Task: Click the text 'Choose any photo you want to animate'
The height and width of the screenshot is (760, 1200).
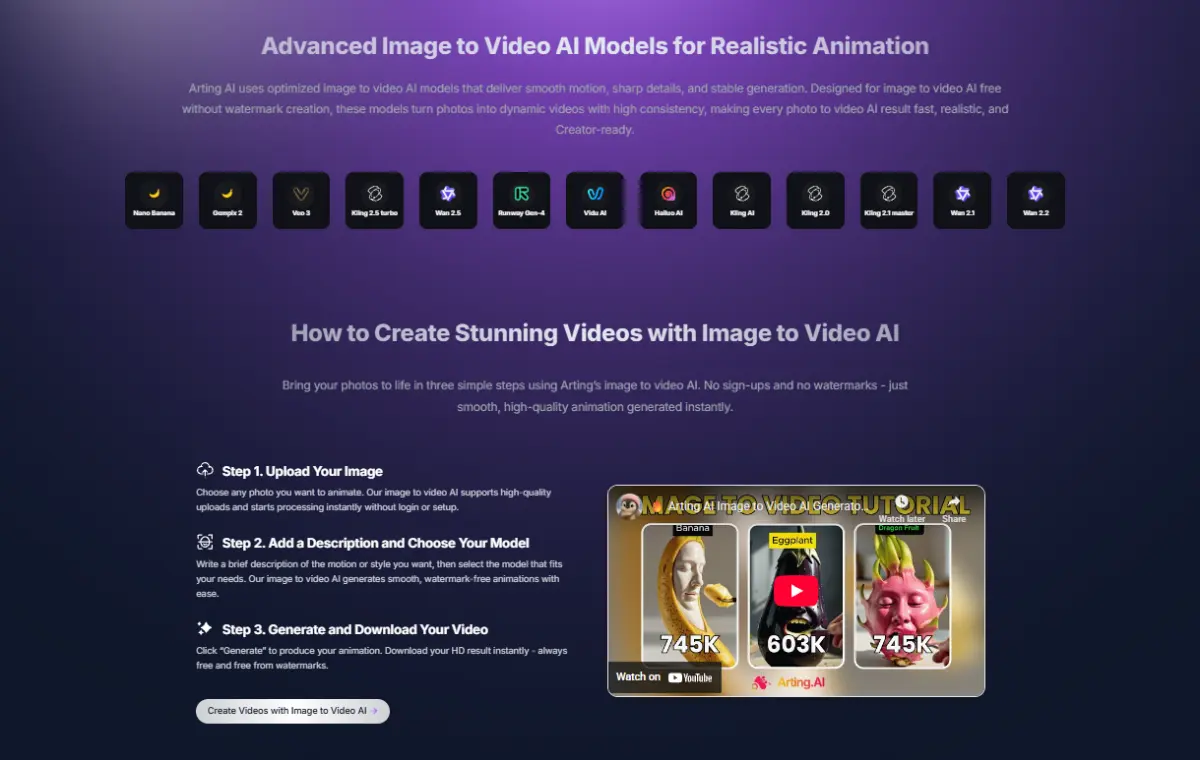Action: pos(374,500)
